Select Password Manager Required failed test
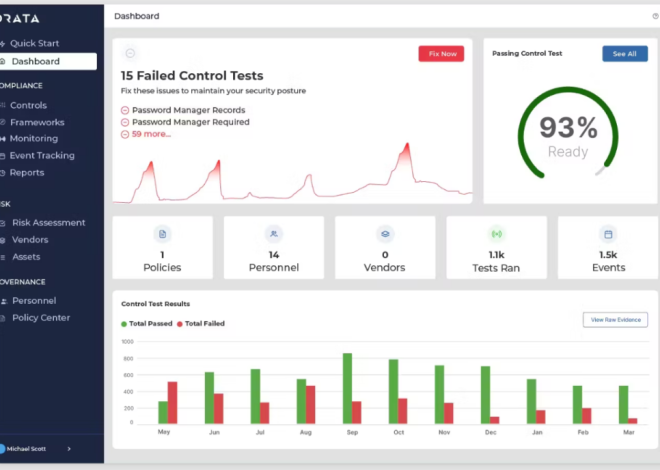The width and height of the screenshot is (660, 470). (x=191, y=122)
